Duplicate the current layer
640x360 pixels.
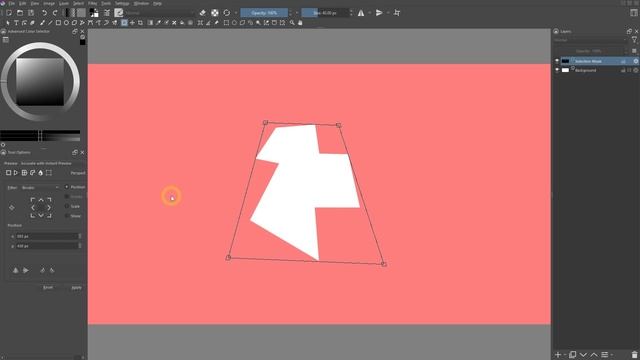[573, 355]
